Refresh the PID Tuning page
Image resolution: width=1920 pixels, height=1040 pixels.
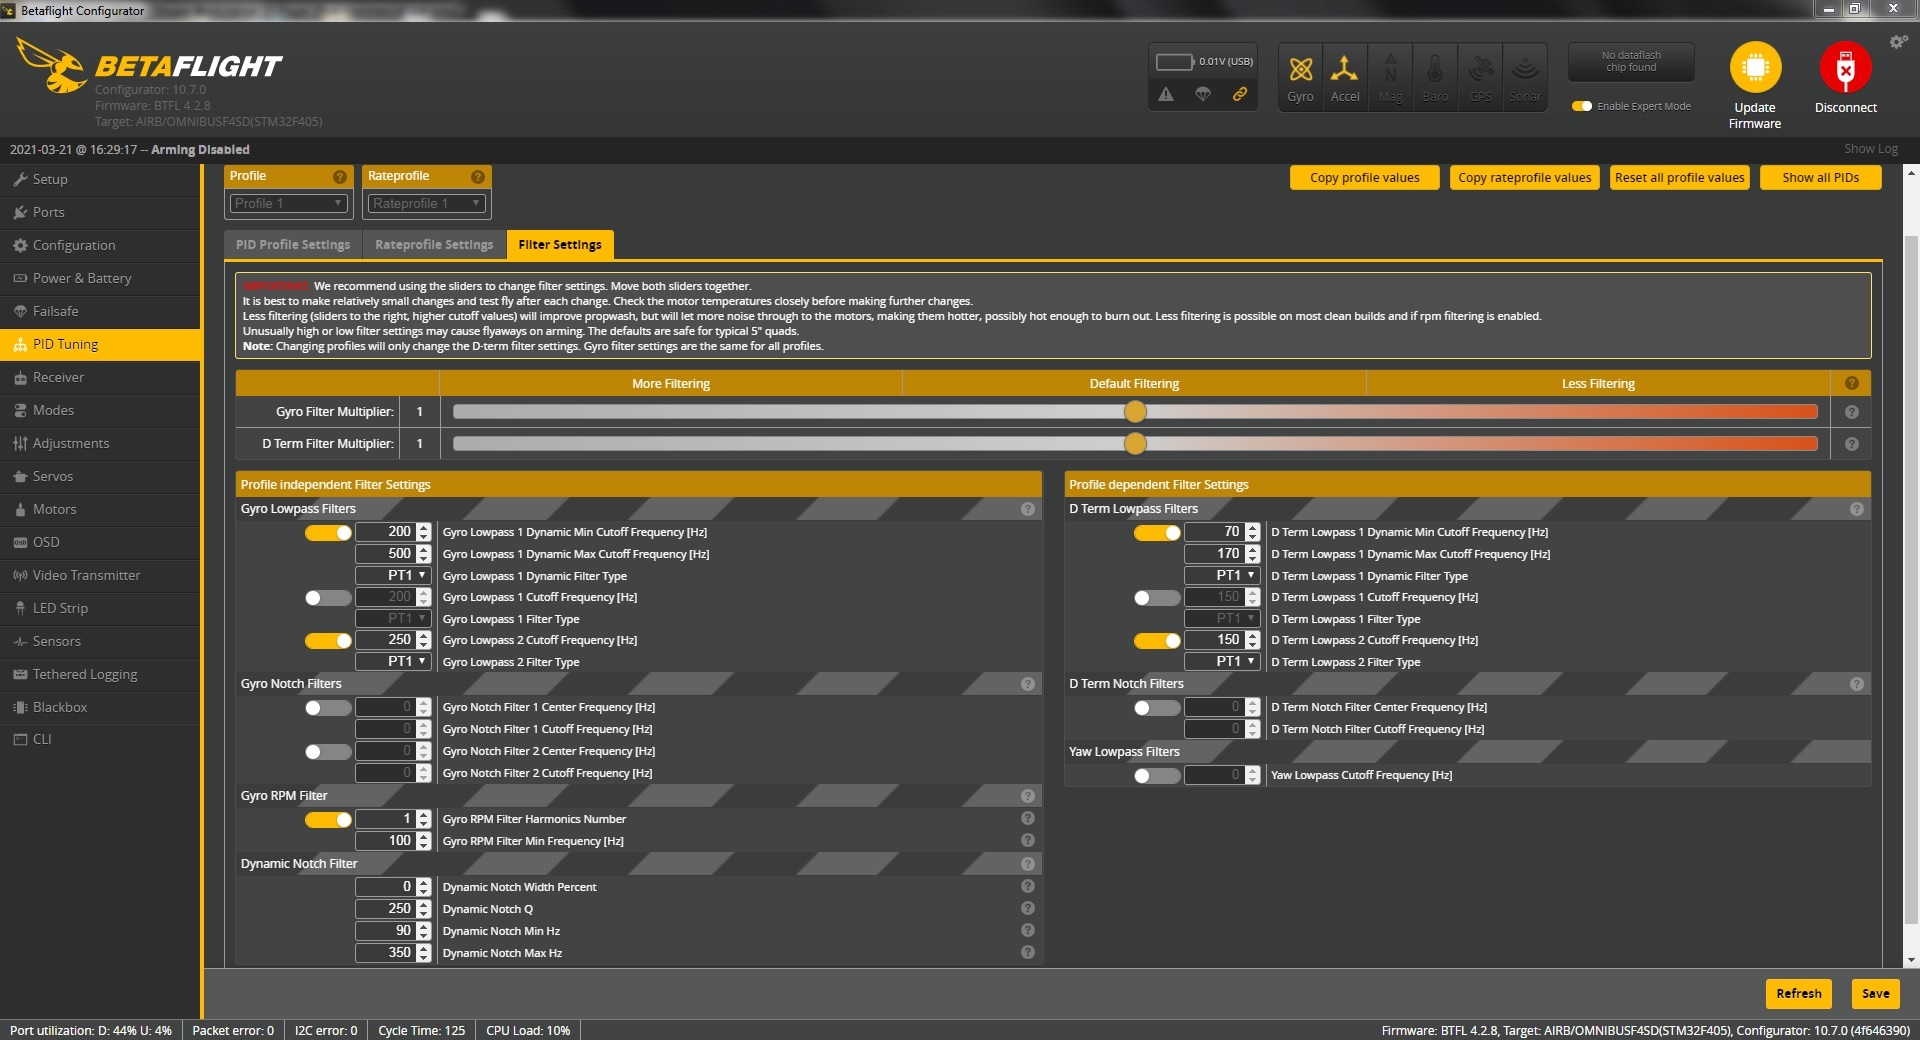coord(1799,994)
